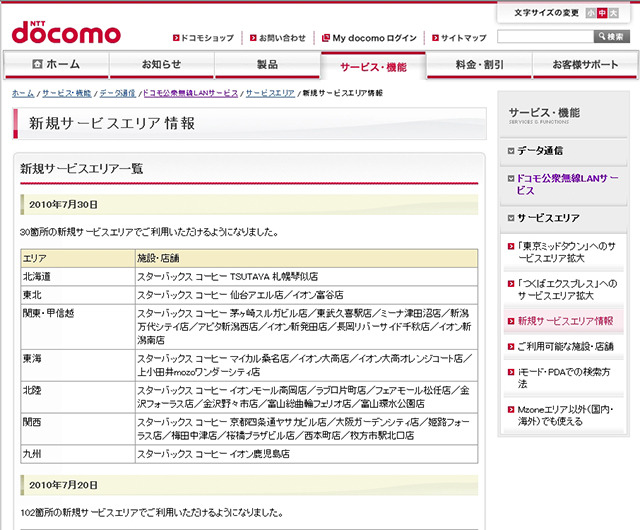
Task: Click arrow icon beside つくばエクスプレス link
Action: pyautogui.click(x=511, y=284)
